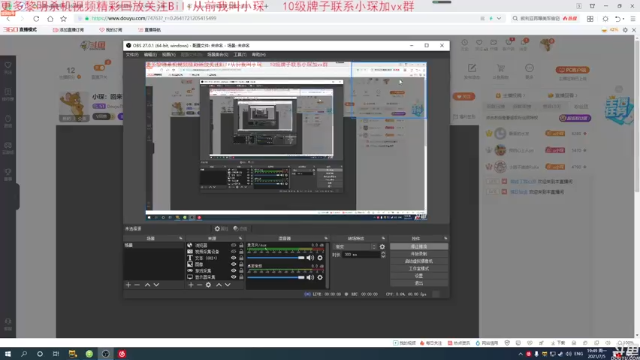The height and width of the screenshot is (360, 640).
Task: Open OBS icon on Windows taskbar
Action: pyautogui.click(x=105, y=354)
